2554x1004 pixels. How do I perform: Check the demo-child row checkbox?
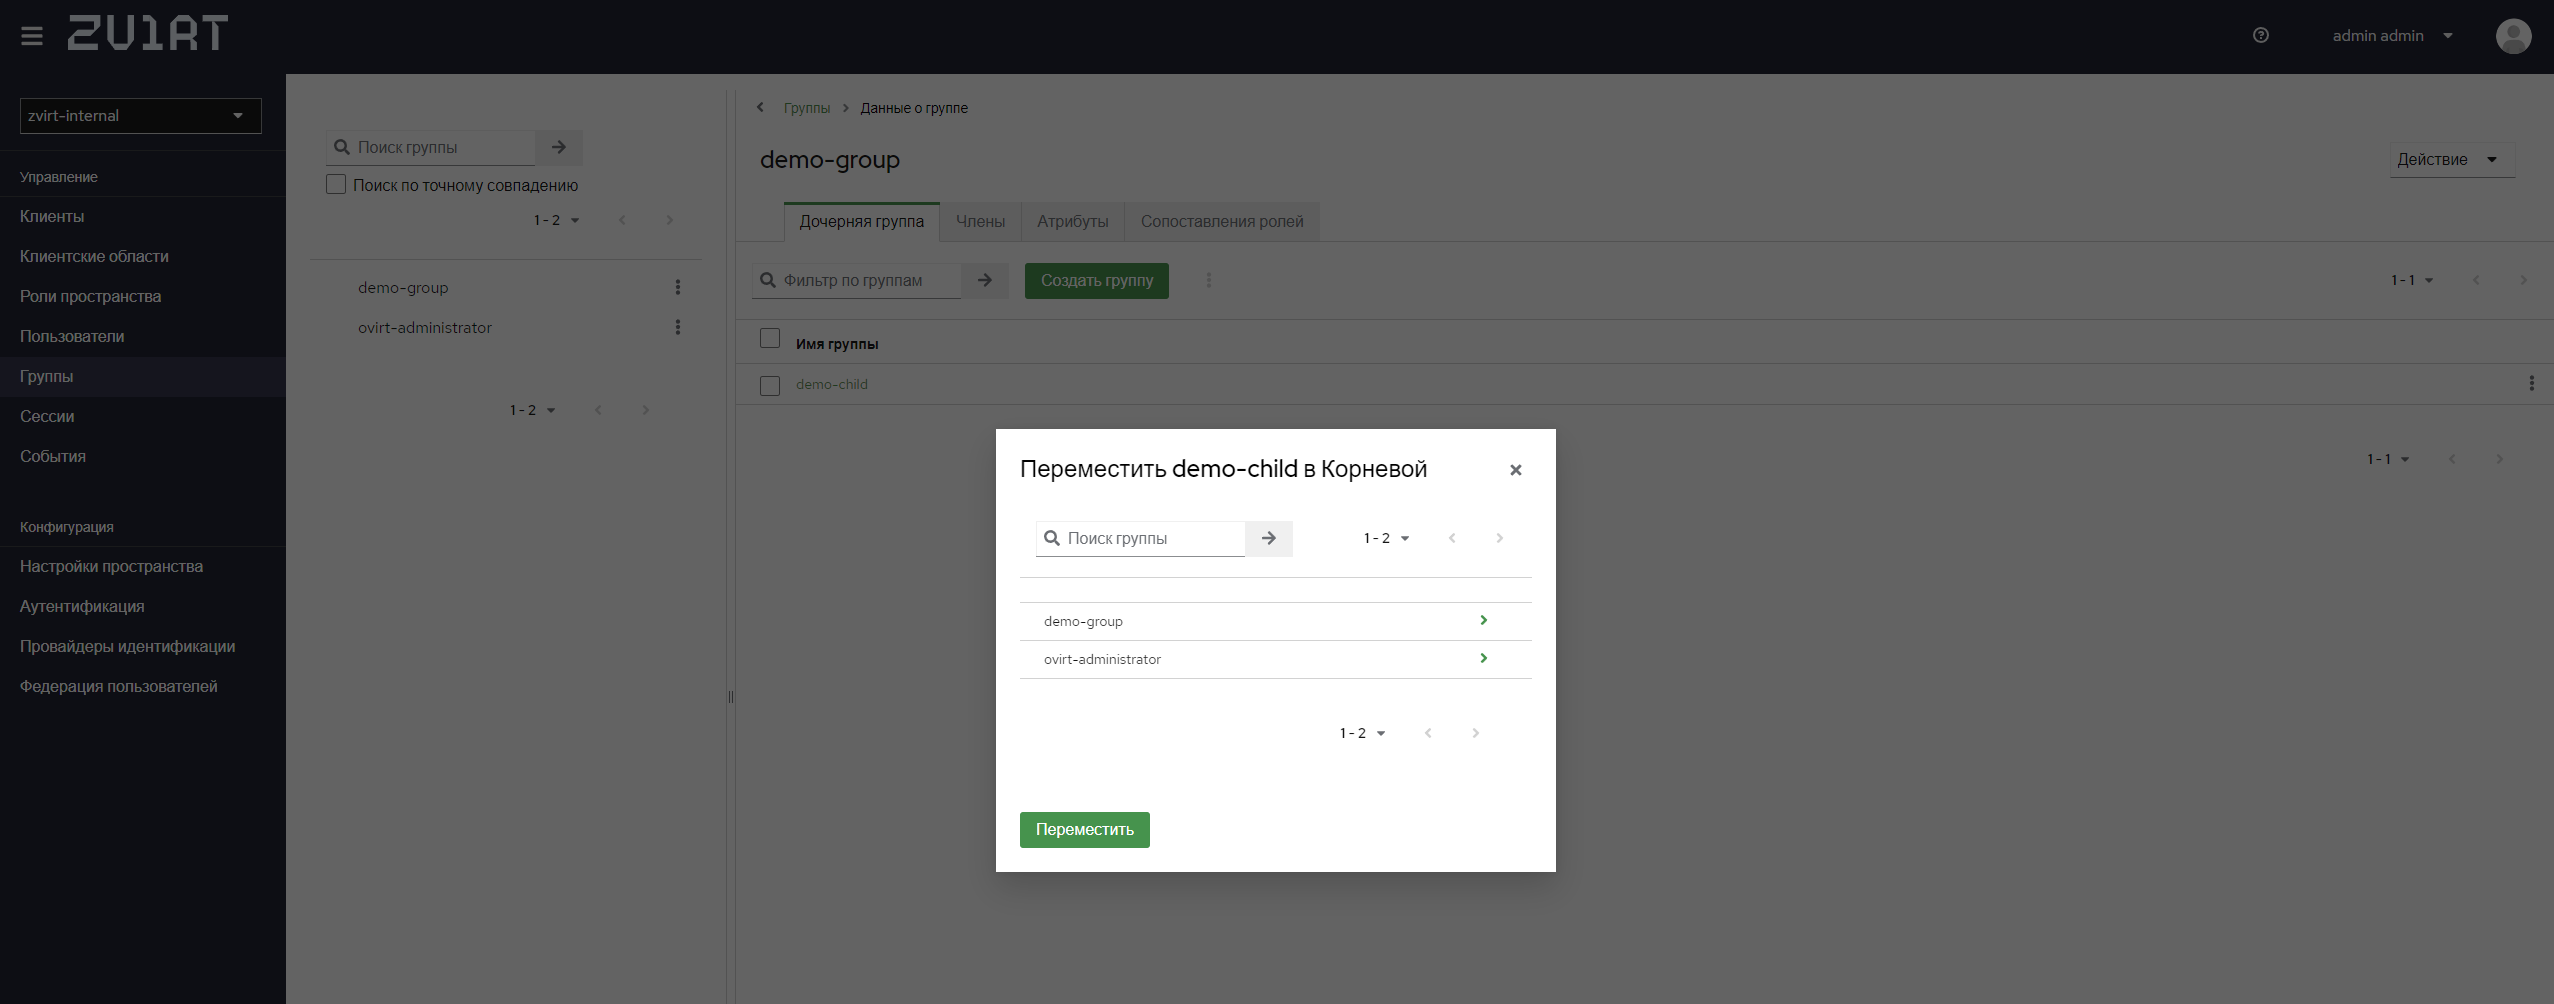click(x=770, y=385)
